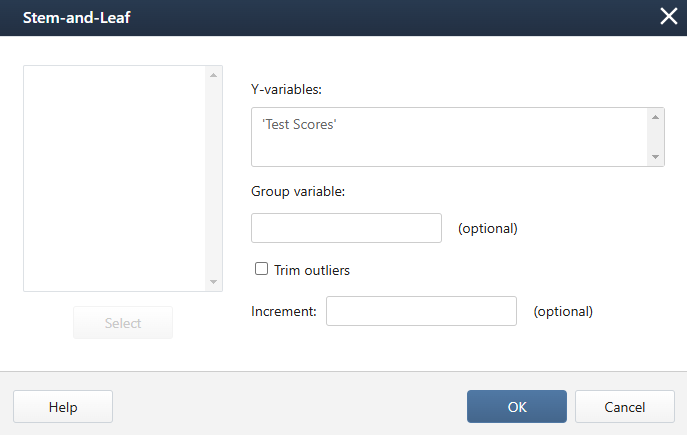Cancel the Stem-and-Leaf dialog
The height and width of the screenshot is (435, 687).
click(624, 407)
